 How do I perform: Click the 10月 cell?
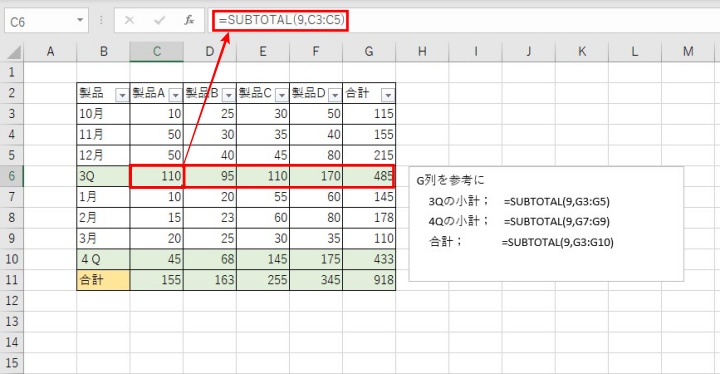coord(103,113)
